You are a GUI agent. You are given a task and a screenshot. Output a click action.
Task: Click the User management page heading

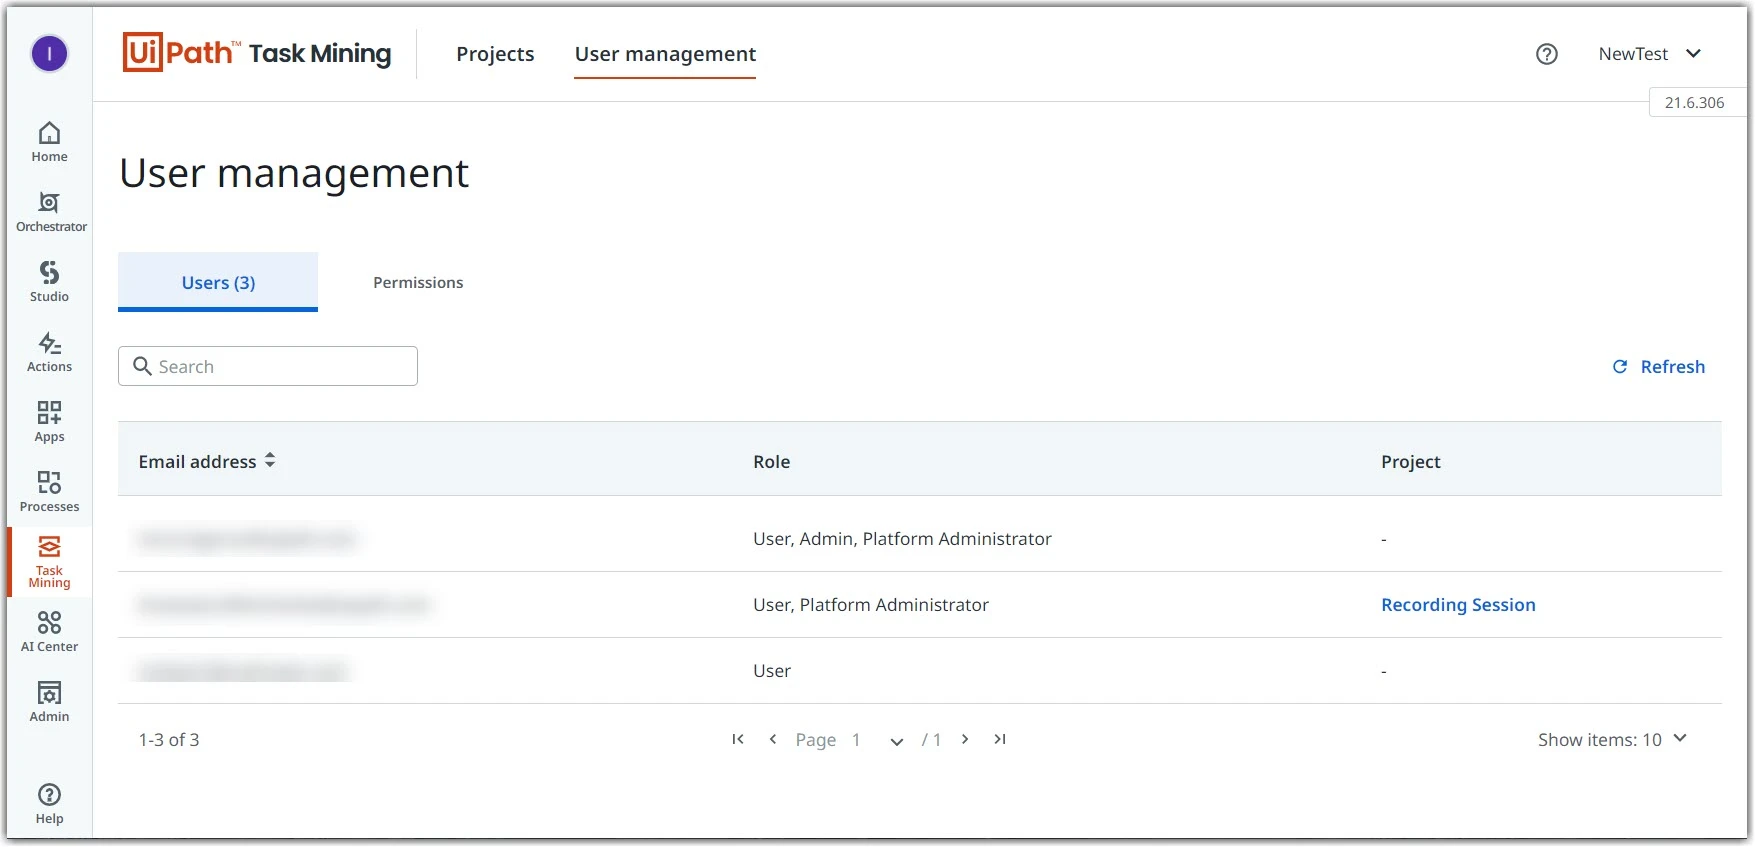pyautogui.click(x=294, y=174)
